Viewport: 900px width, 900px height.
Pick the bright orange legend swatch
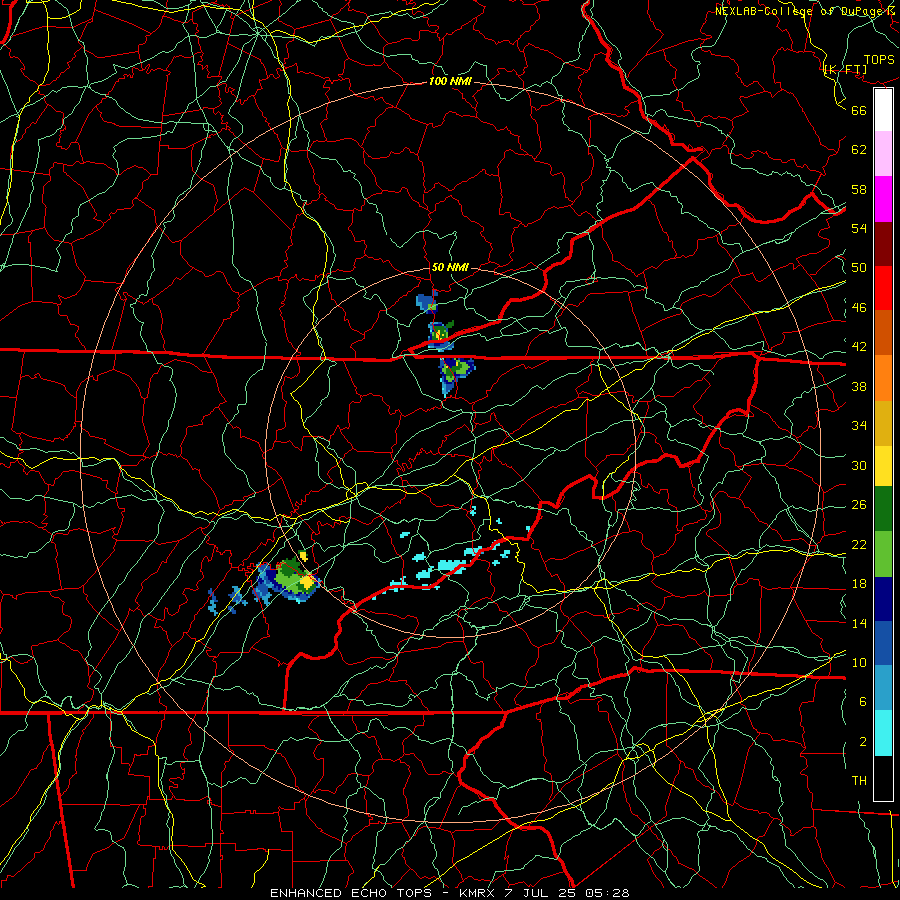pyautogui.click(x=883, y=378)
